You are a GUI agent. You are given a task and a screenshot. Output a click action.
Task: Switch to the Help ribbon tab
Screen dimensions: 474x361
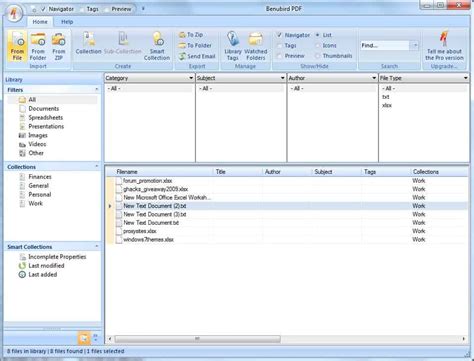[x=67, y=22]
